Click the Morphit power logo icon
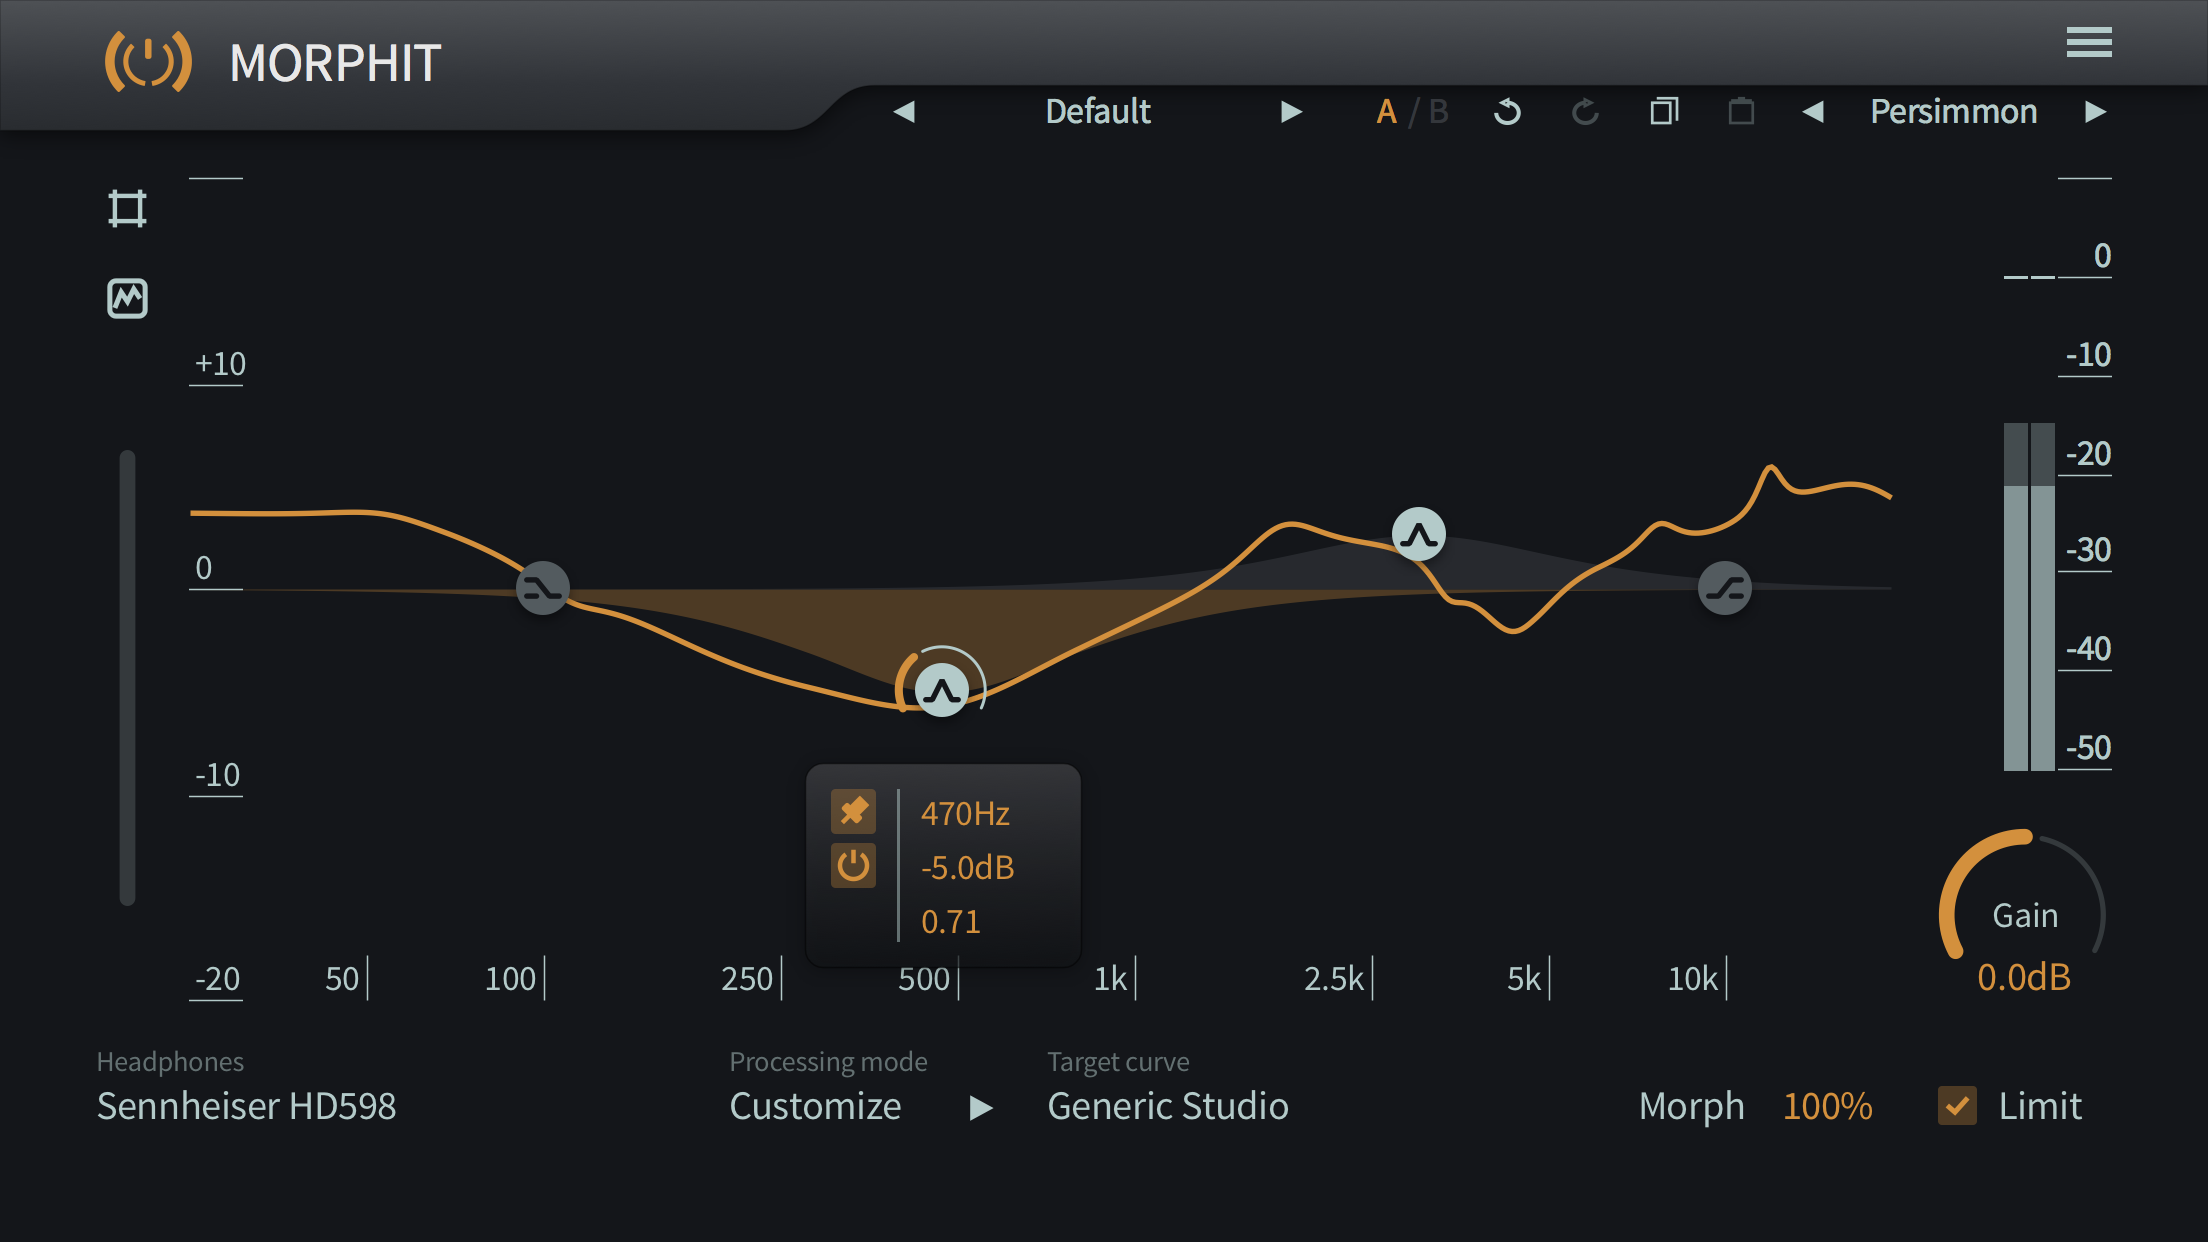 click(148, 62)
